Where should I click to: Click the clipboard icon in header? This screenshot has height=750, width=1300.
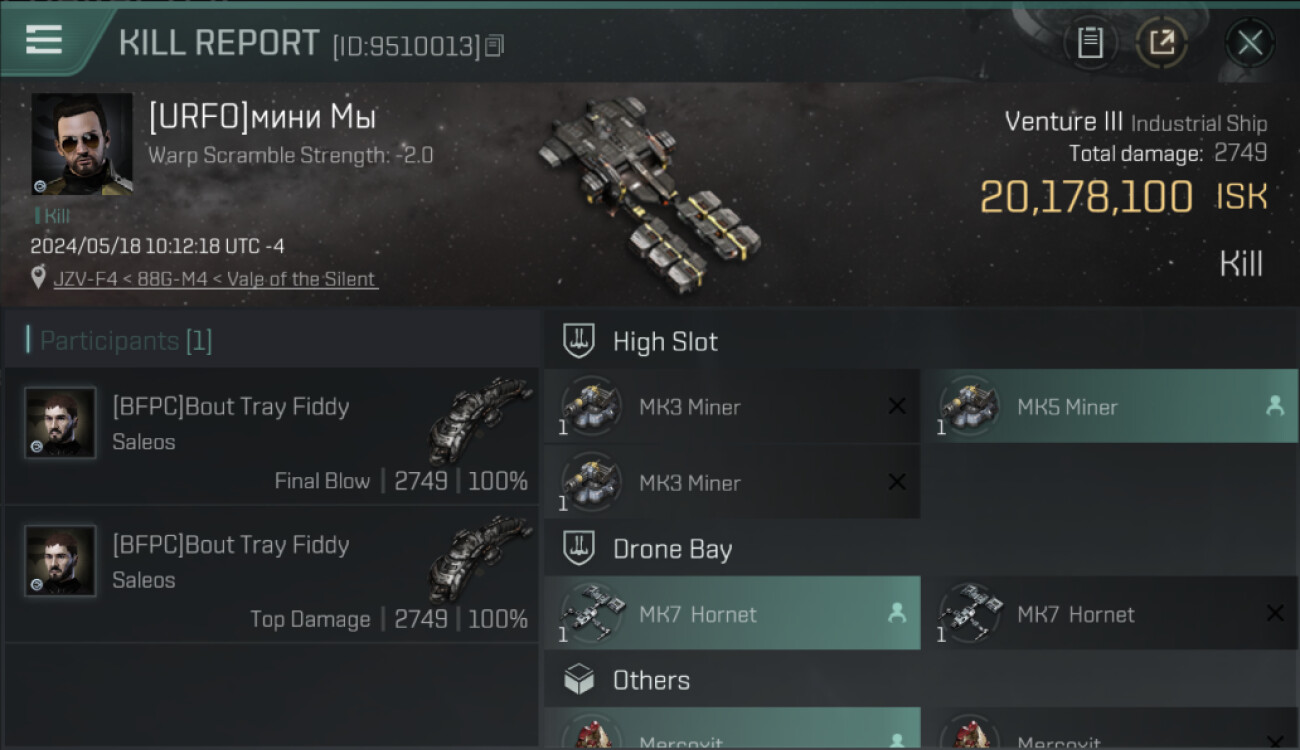point(1090,42)
